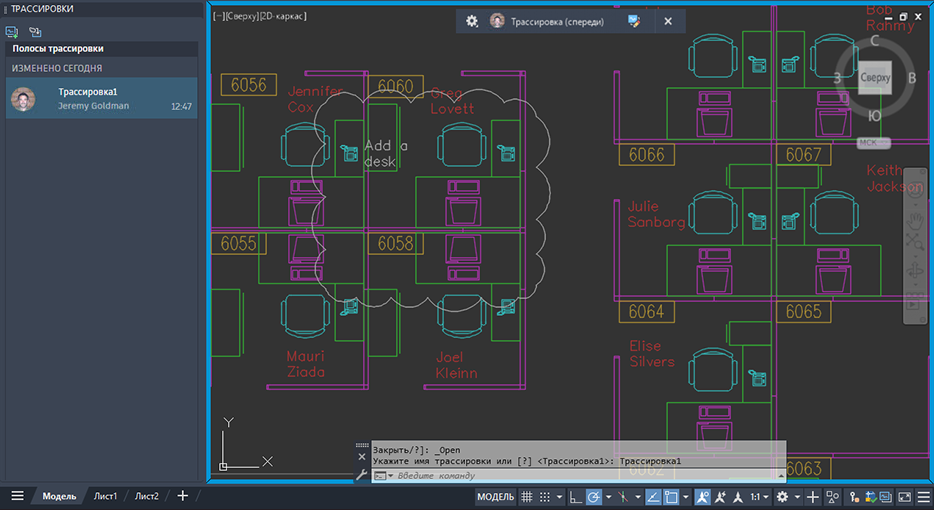
Task: Open the hamburger menu next to the Модель tab
Action: tap(17, 497)
